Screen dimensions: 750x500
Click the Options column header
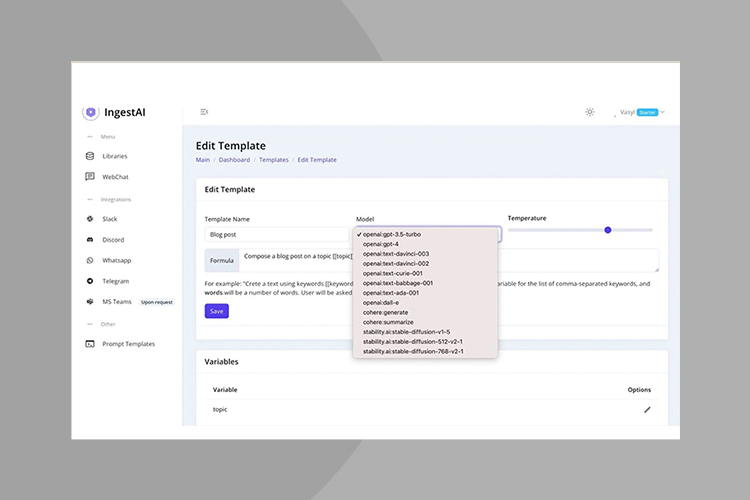(639, 390)
